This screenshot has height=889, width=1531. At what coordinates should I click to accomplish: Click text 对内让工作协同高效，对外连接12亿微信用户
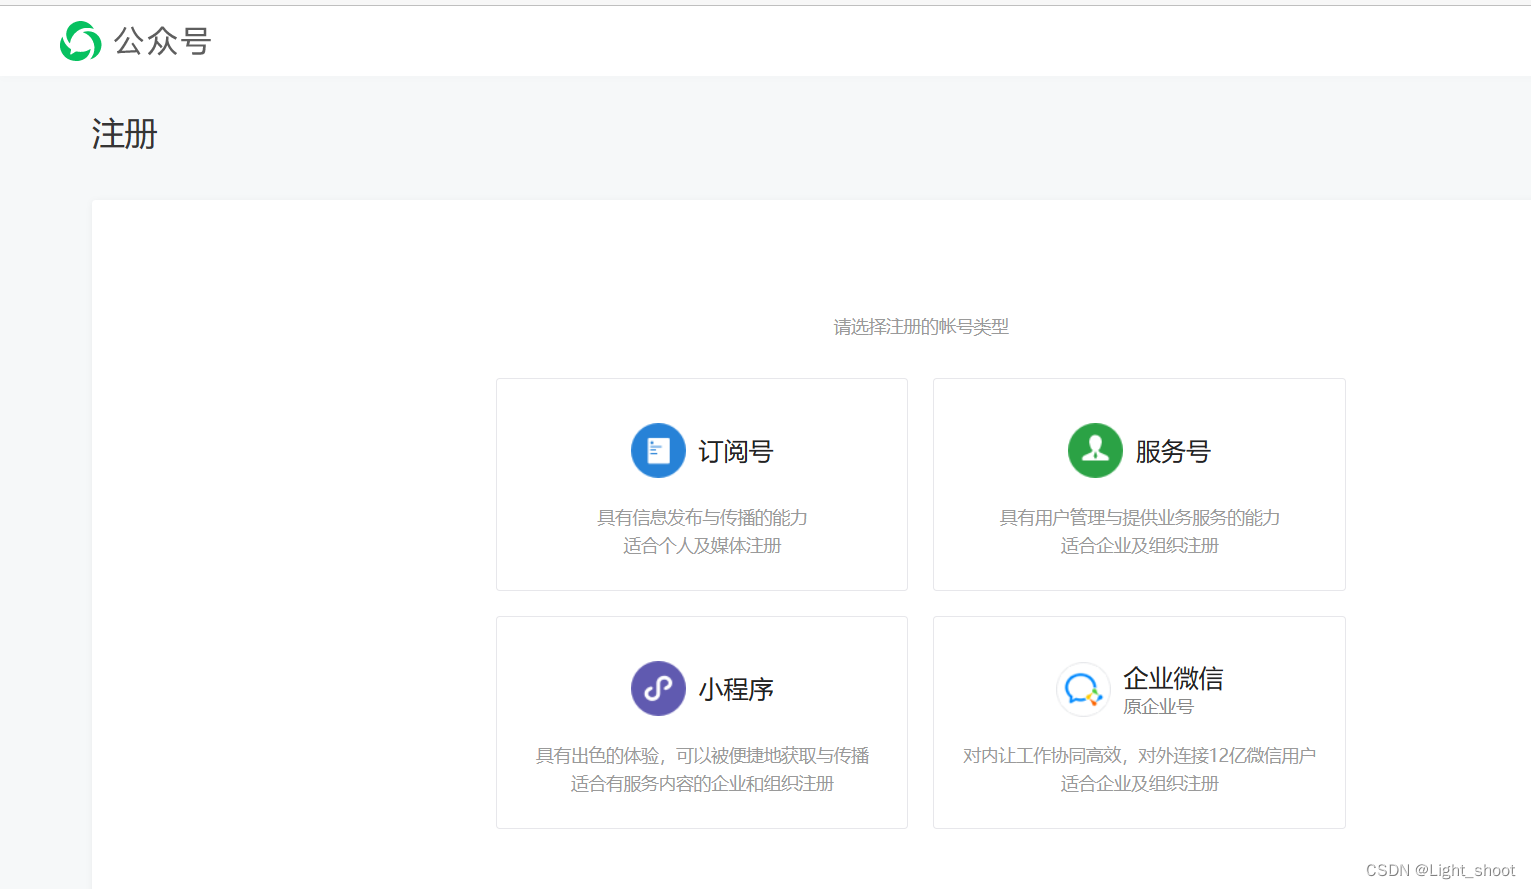1140,756
